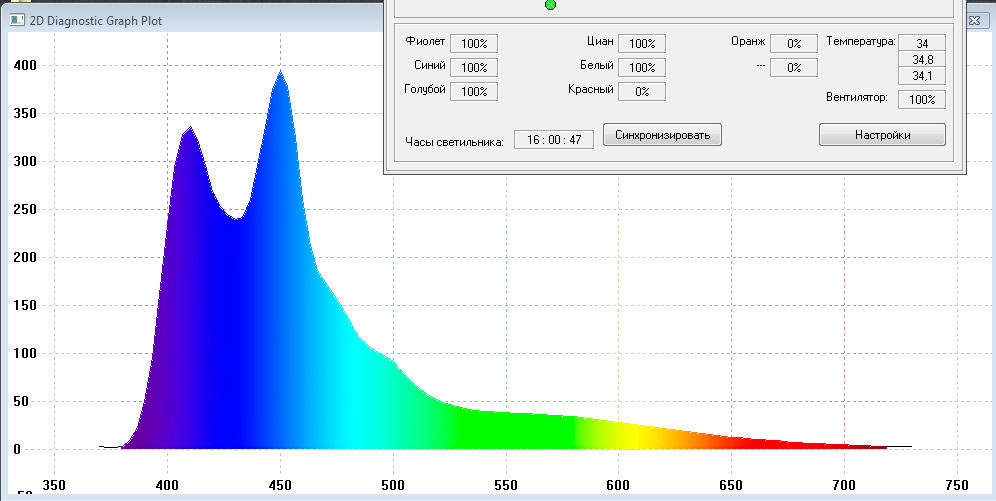This screenshot has height=501, width=996.
Task: Click the Вентилятор 100% field
Action: tap(922, 100)
